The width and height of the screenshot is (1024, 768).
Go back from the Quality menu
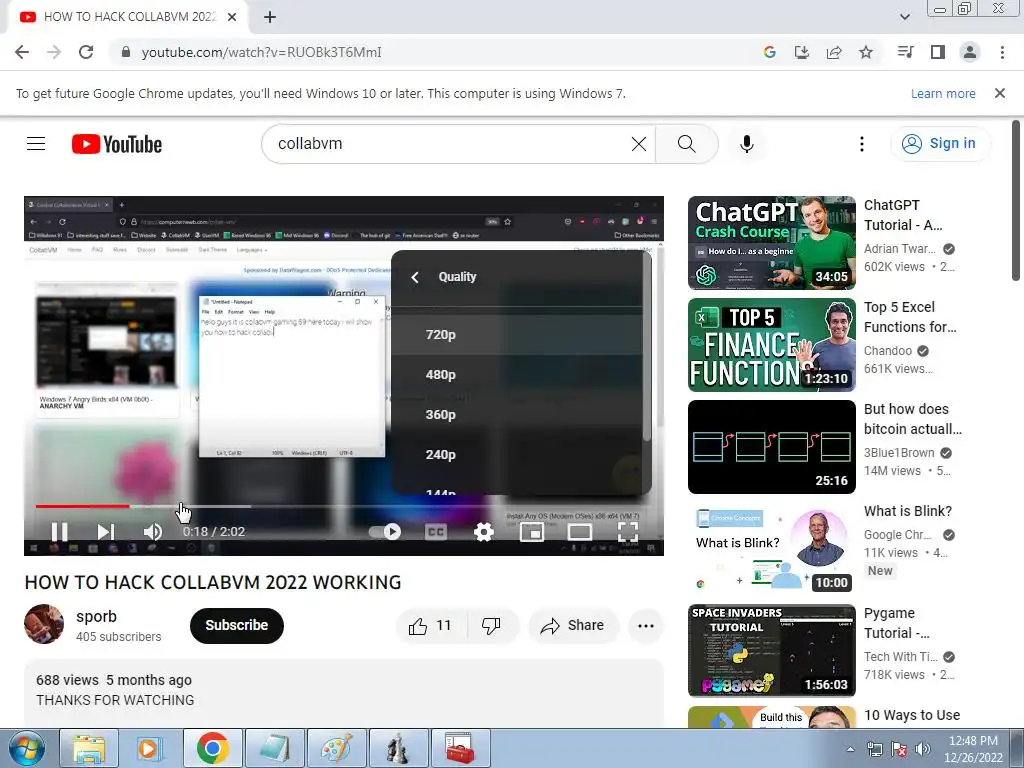[x=415, y=277]
